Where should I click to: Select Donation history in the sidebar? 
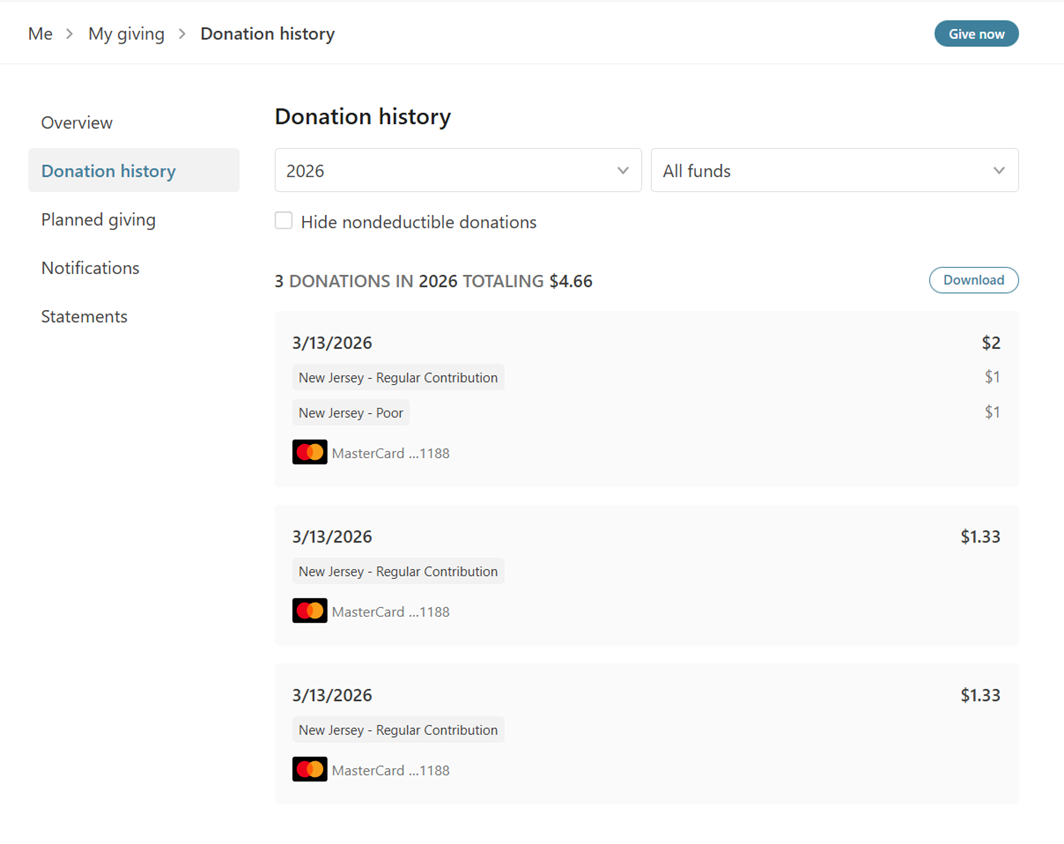[108, 171]
